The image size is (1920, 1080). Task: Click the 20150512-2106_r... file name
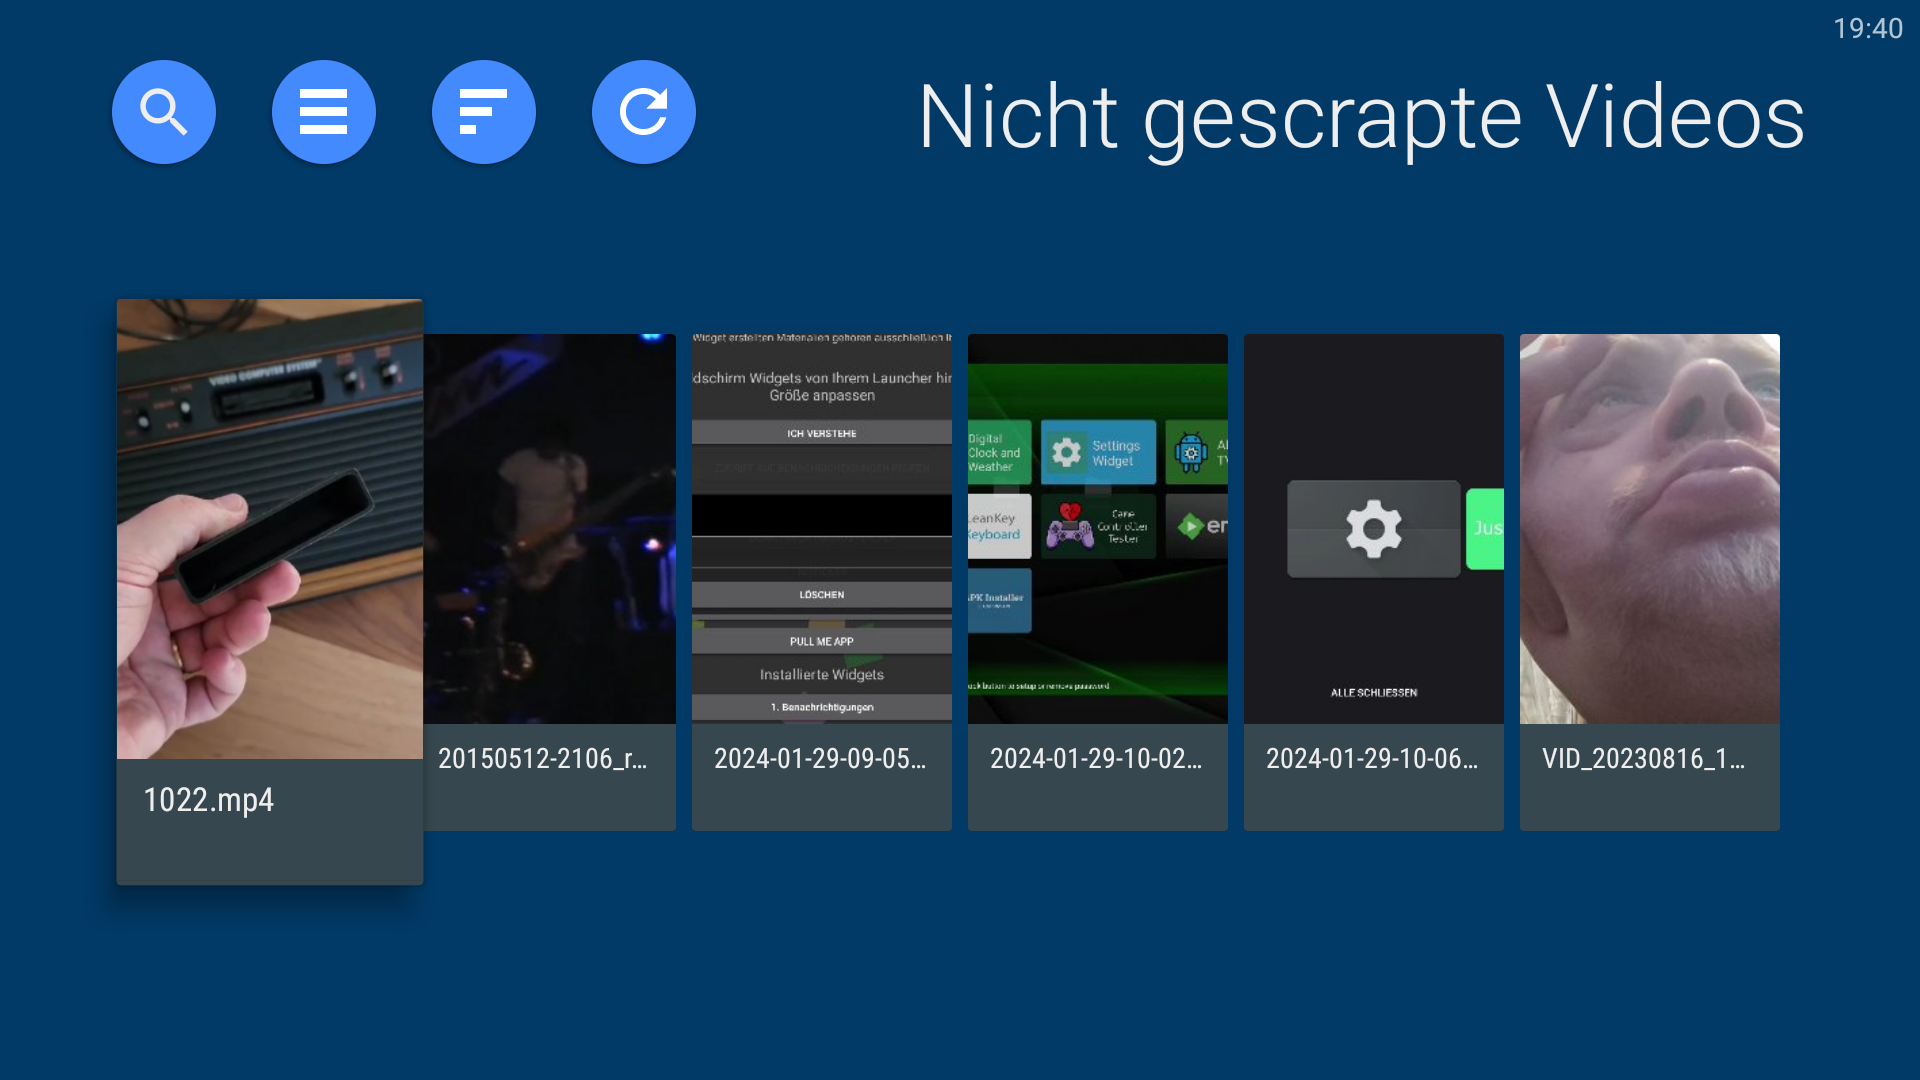[x=542, y=759]
